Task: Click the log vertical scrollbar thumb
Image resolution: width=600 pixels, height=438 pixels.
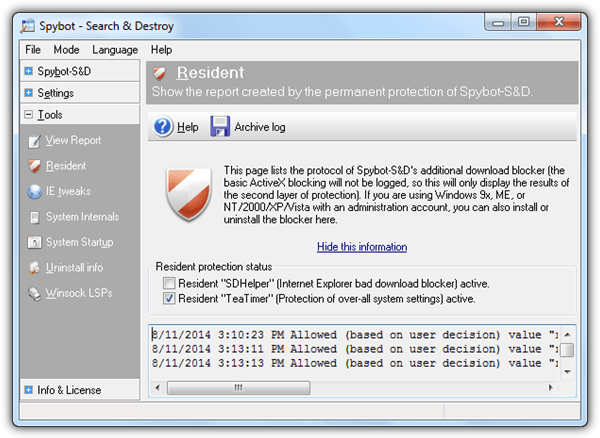Action: pos(567,350)
